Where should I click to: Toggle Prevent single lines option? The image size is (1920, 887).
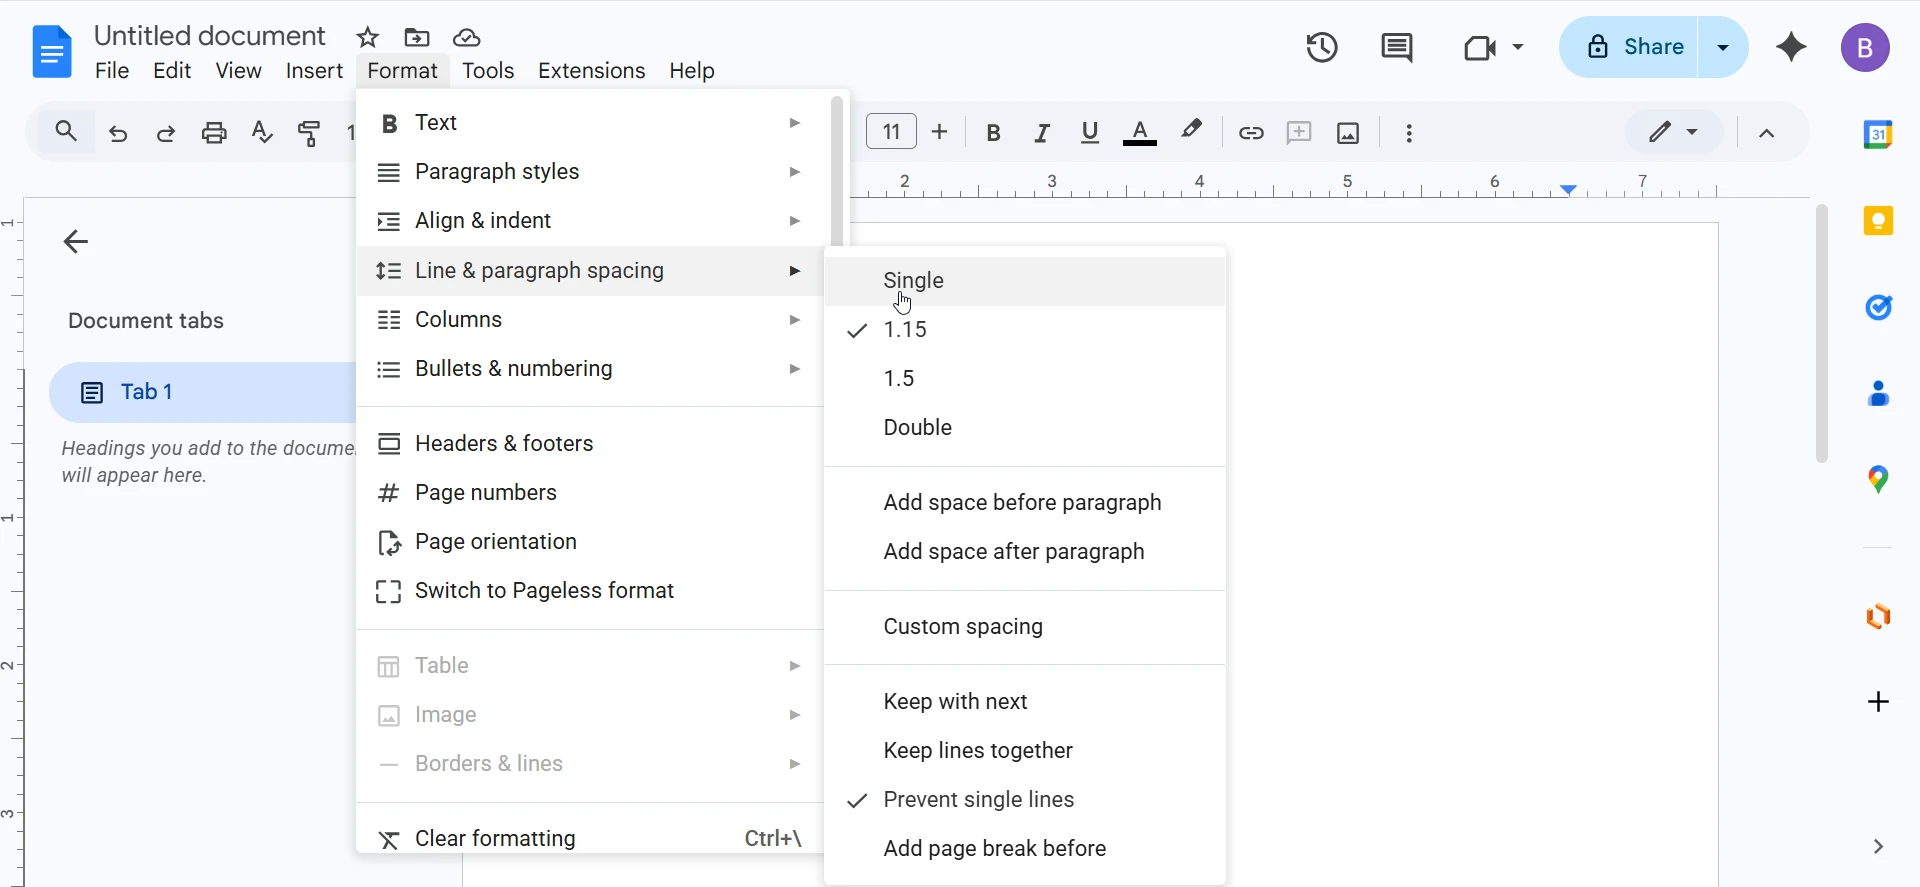(x=978, y=800)
